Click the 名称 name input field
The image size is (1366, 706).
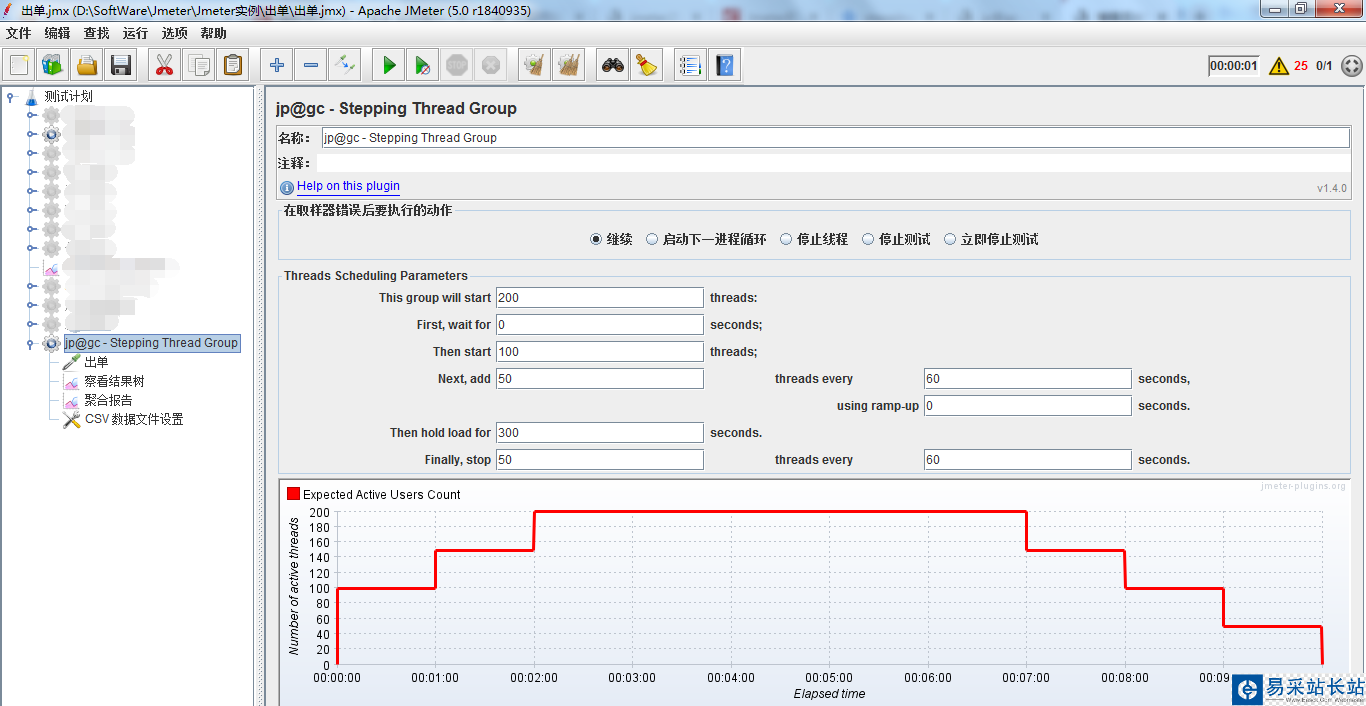click(x=835, y=138)
